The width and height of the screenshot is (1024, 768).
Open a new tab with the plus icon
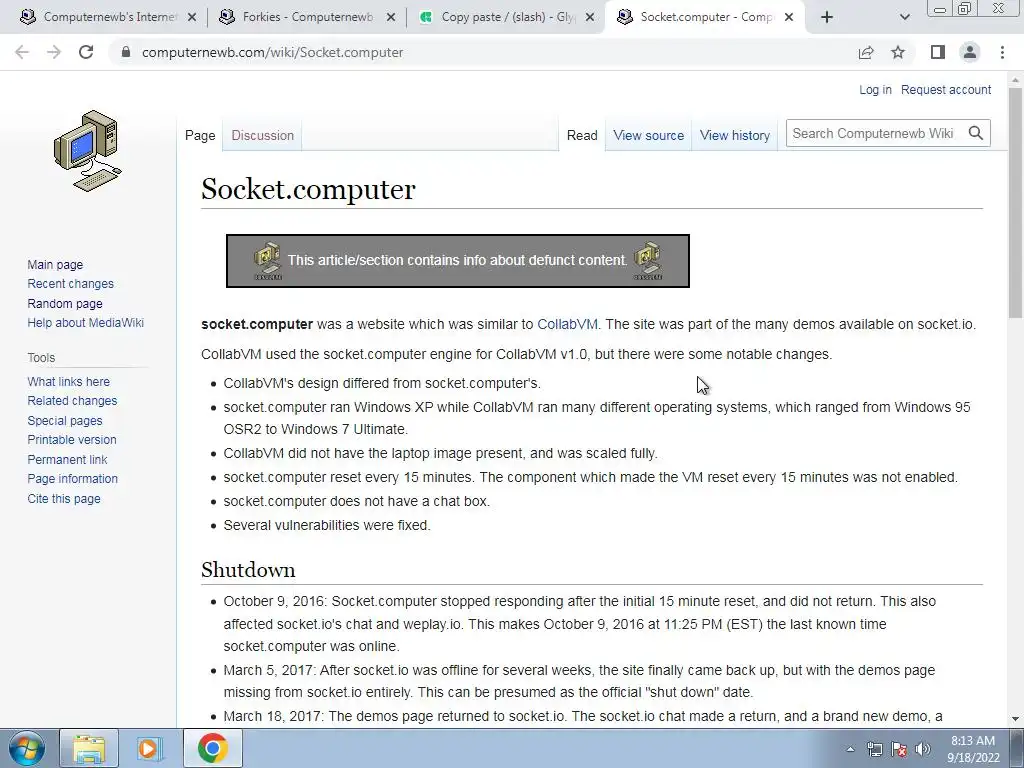(x=827, y=17)
